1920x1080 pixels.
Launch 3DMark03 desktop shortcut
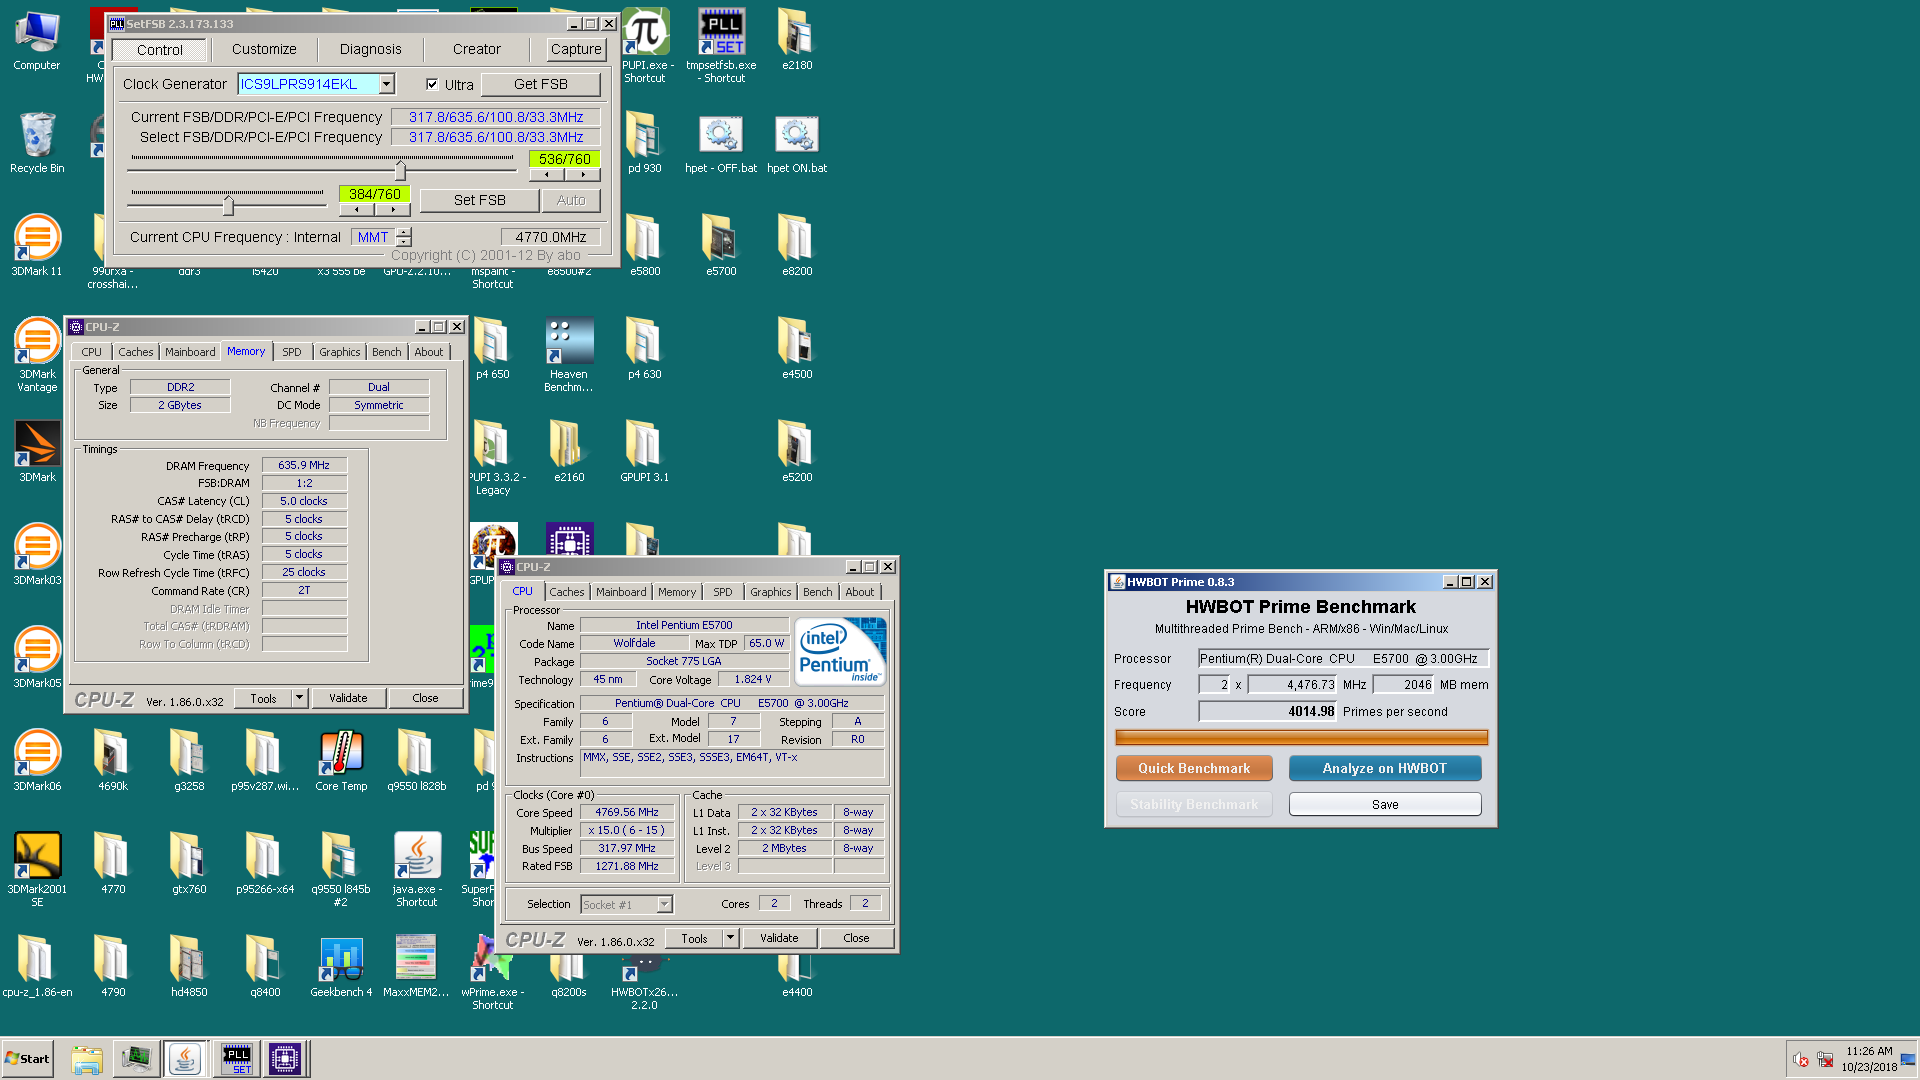pos(37,555)
